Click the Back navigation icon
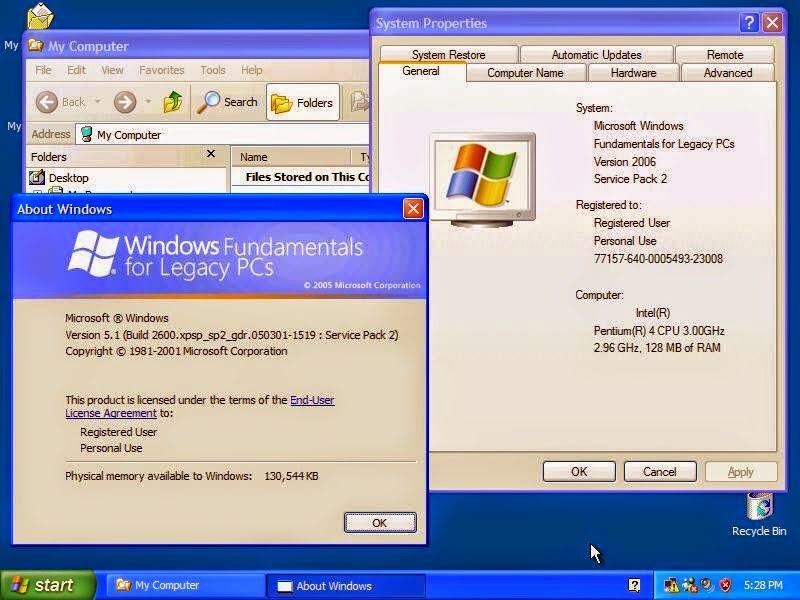 (x=48, y=101)
